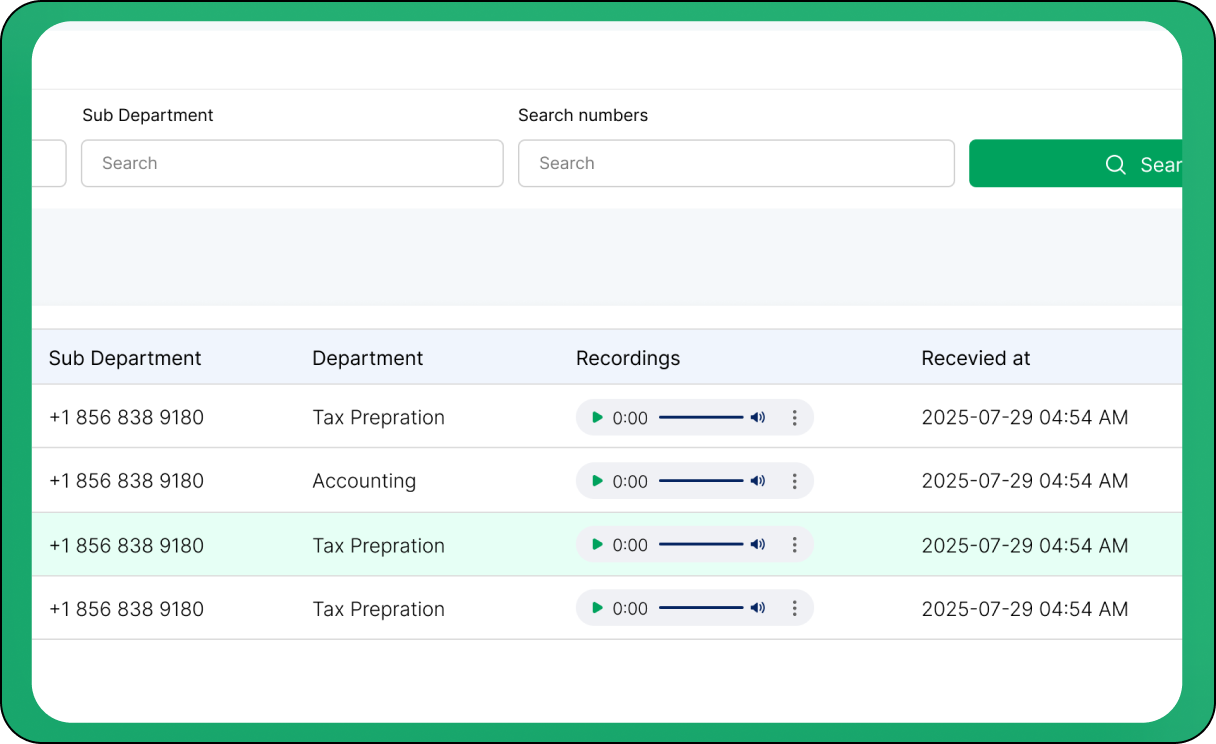The width and height of the screenshot is (1216, 744).
Task: Focus the Sub Department search field
Action: tap(292, 164)
